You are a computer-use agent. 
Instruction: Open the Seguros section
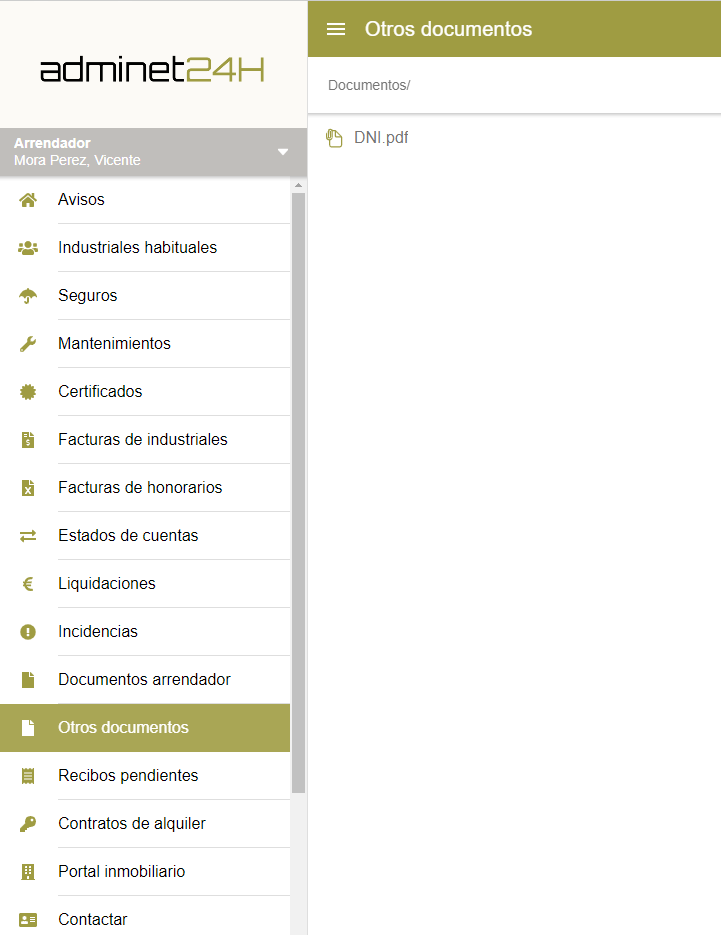145,296
